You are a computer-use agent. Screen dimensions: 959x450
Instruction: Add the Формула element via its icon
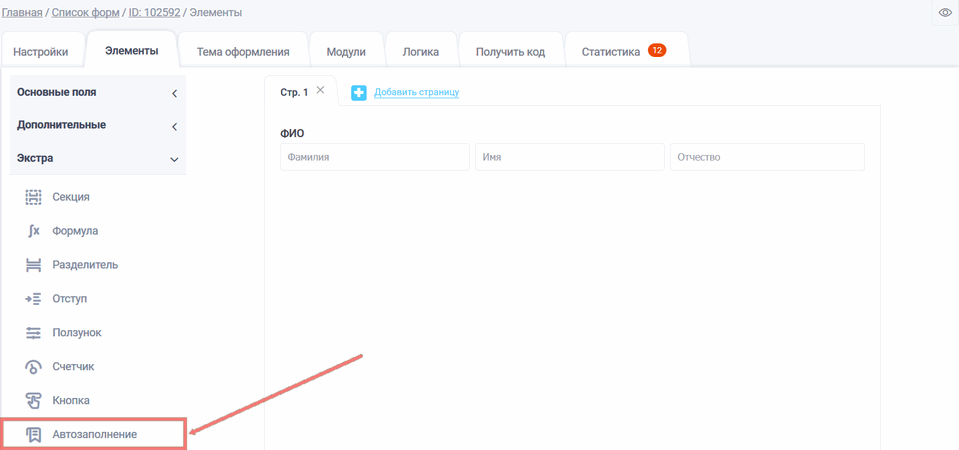(x=33, y=231)
